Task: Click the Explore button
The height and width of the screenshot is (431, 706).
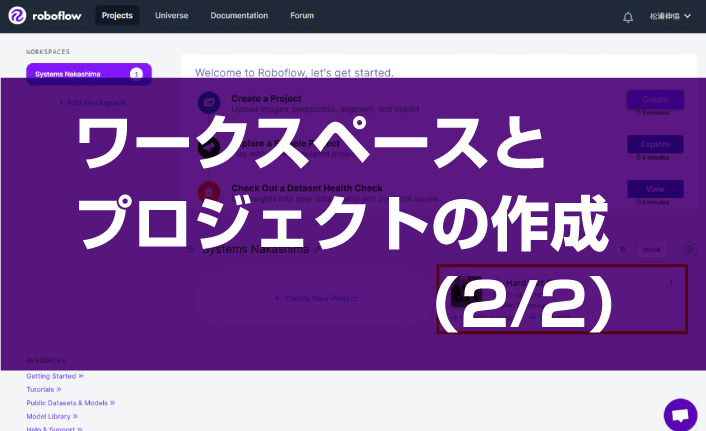Action: coord(655,144)
